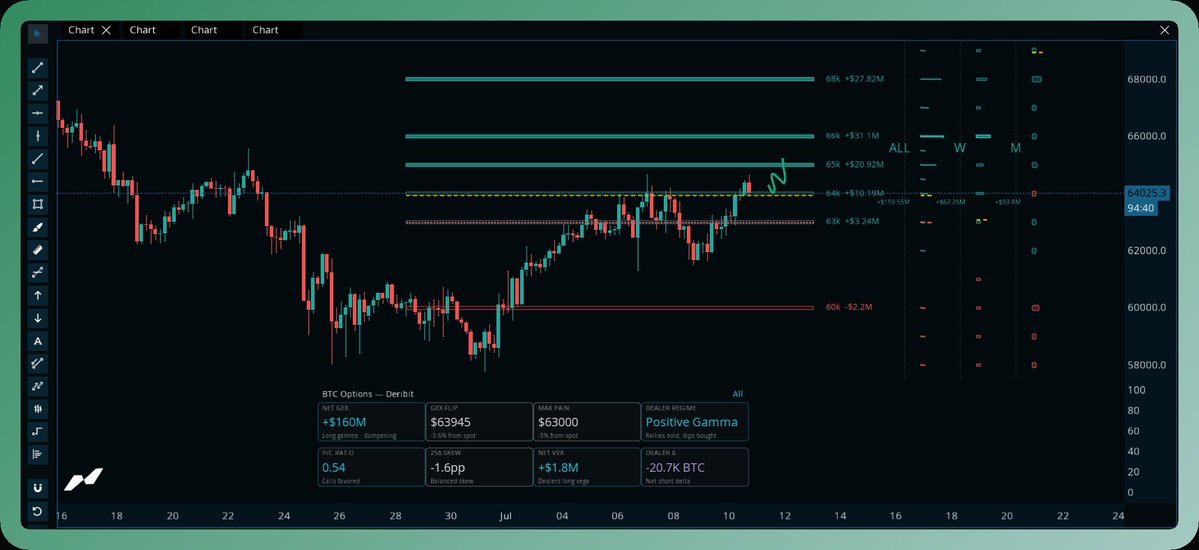
Task: Click the DEALER Δ -20.7K BTC value
Action: tap(674, 467)
